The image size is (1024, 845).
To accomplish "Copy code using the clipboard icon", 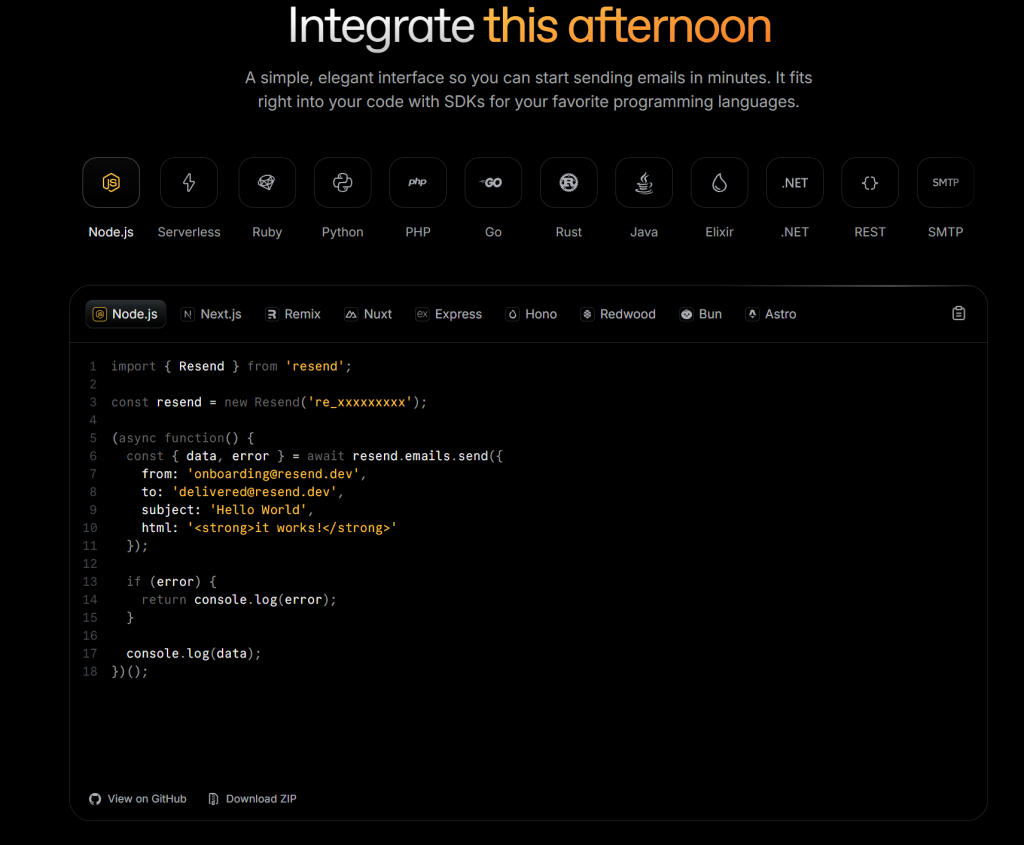I will click(x=958, y=313).
